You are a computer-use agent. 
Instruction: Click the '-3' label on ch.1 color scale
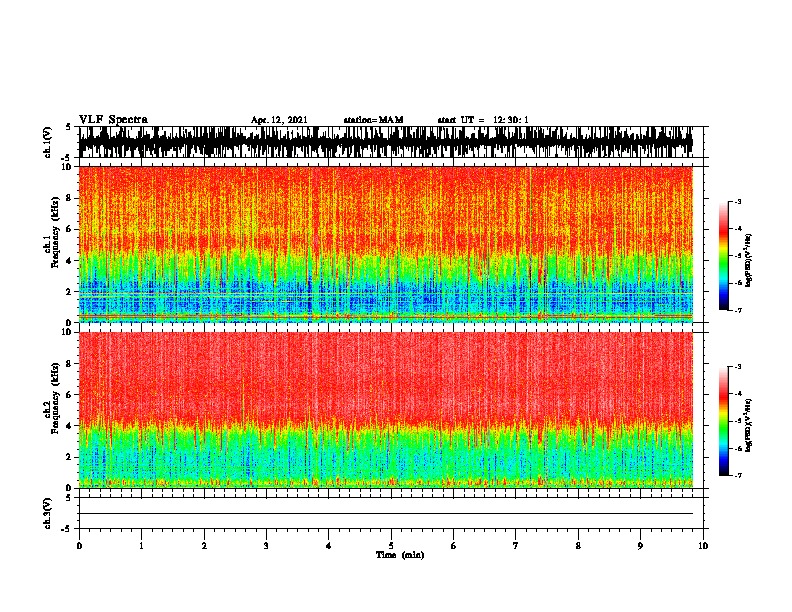[x=737, y=202]
